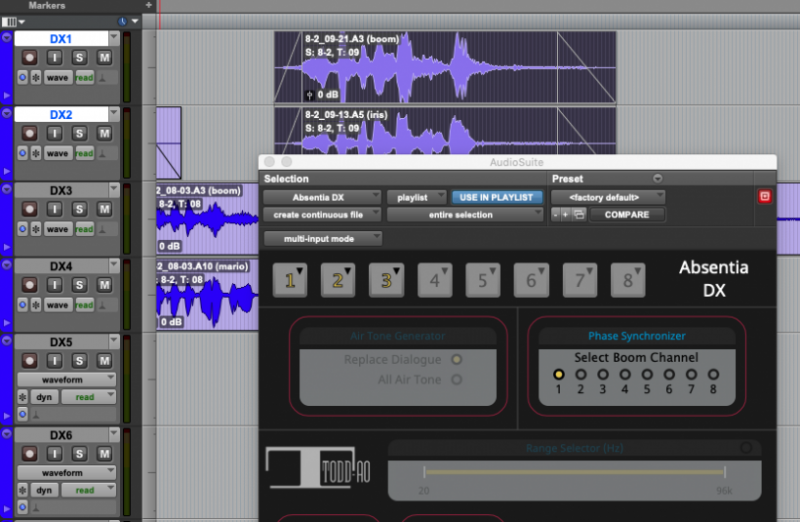The image size is (800, 522).
Task: Open the 'playlist' selection reference dropdown
Action: pos(416,197)
